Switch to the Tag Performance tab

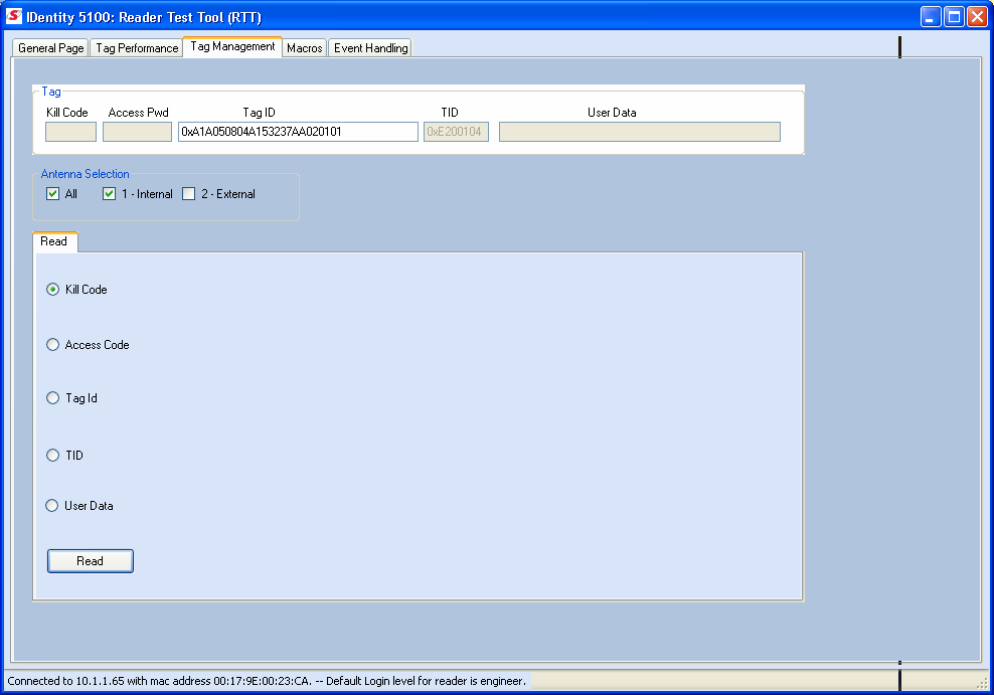tap(136, 48)
